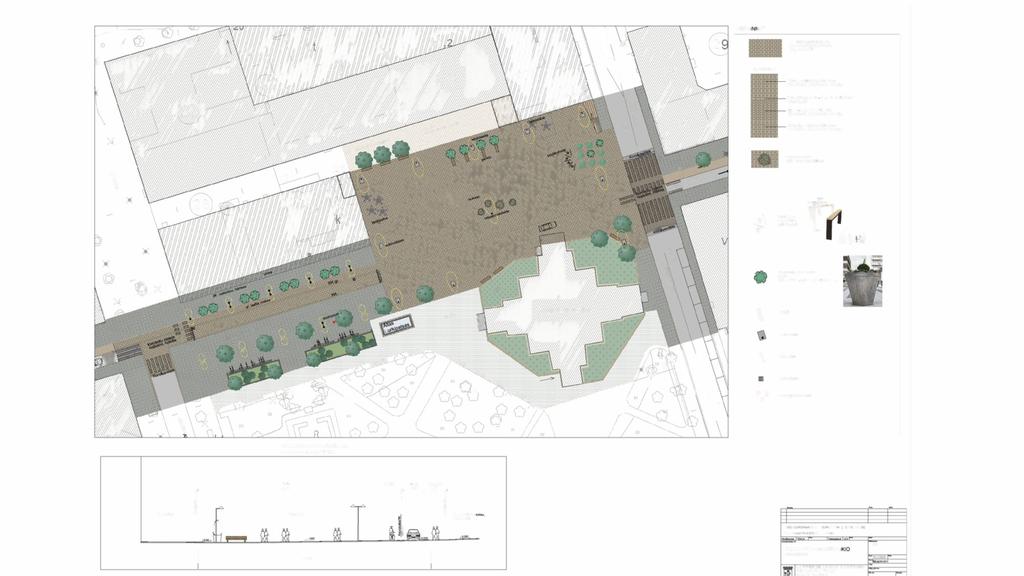Click the green dot grid on plaza
The height and width of the screenshot is (576, 1024).
[590, 153]
